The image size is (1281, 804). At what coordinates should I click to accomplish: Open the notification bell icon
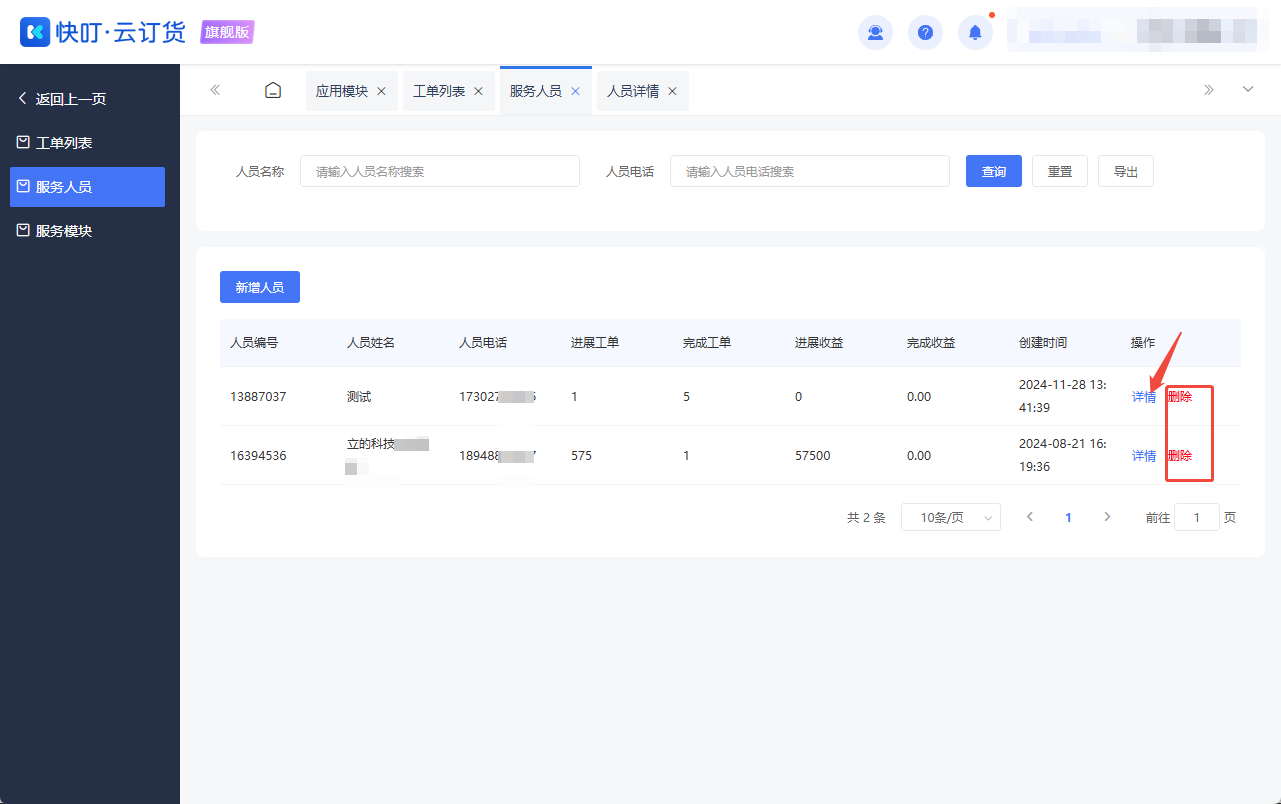(975, 32)
